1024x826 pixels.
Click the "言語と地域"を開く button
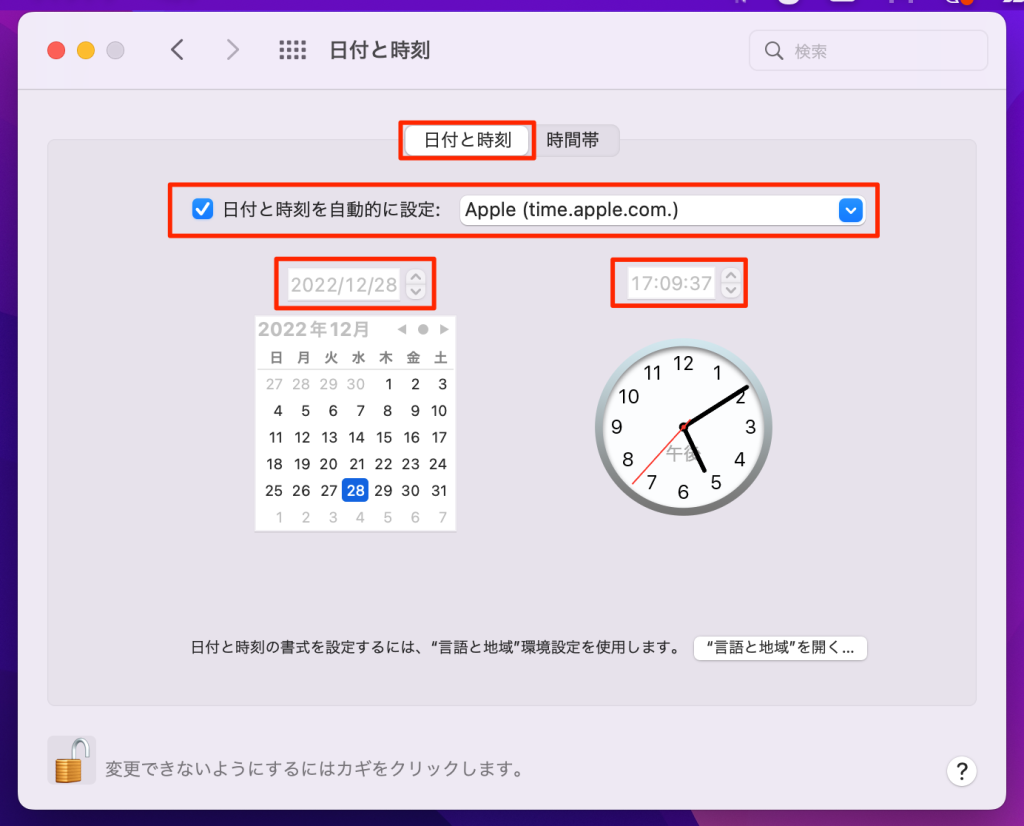(780, 647)
